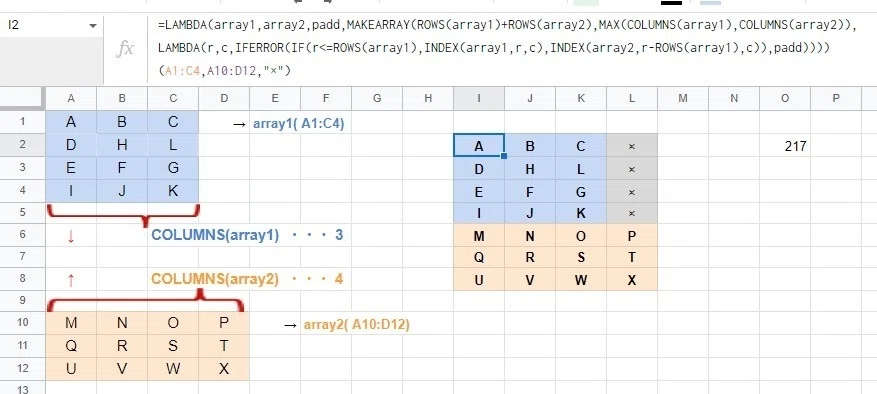Select cell C3 containing letter G

(x=173, y=168)
